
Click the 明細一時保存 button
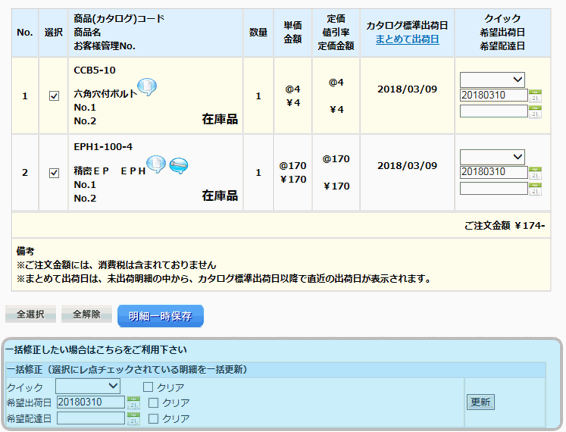pos(161,316)
